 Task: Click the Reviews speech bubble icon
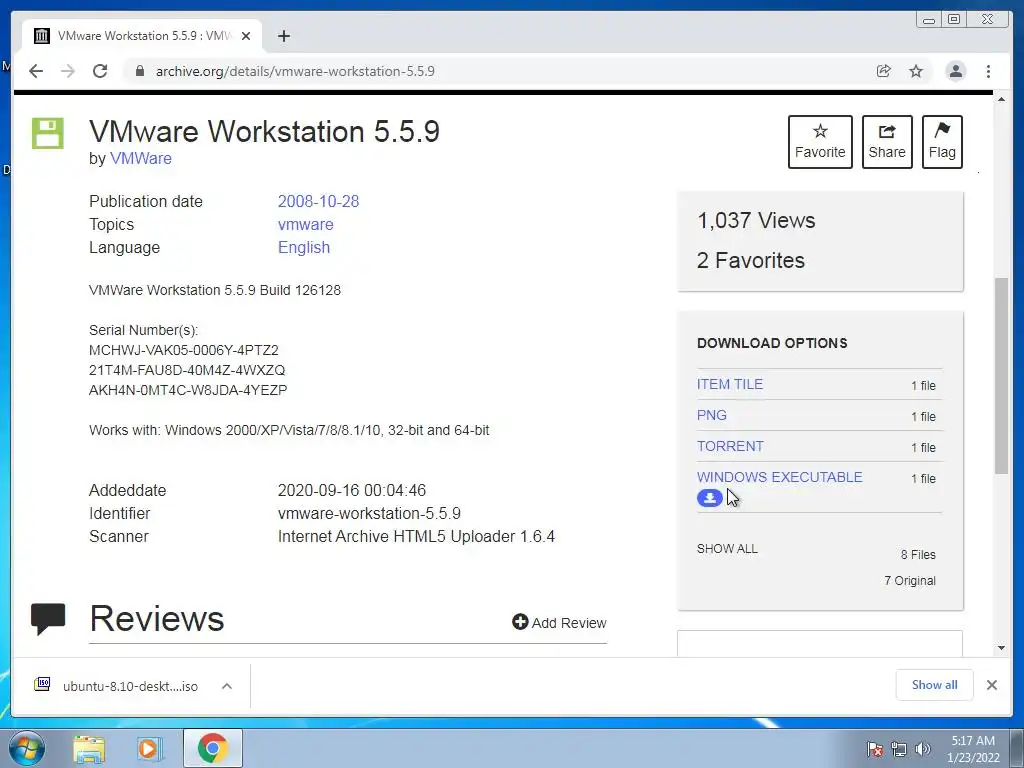[48, 619]
